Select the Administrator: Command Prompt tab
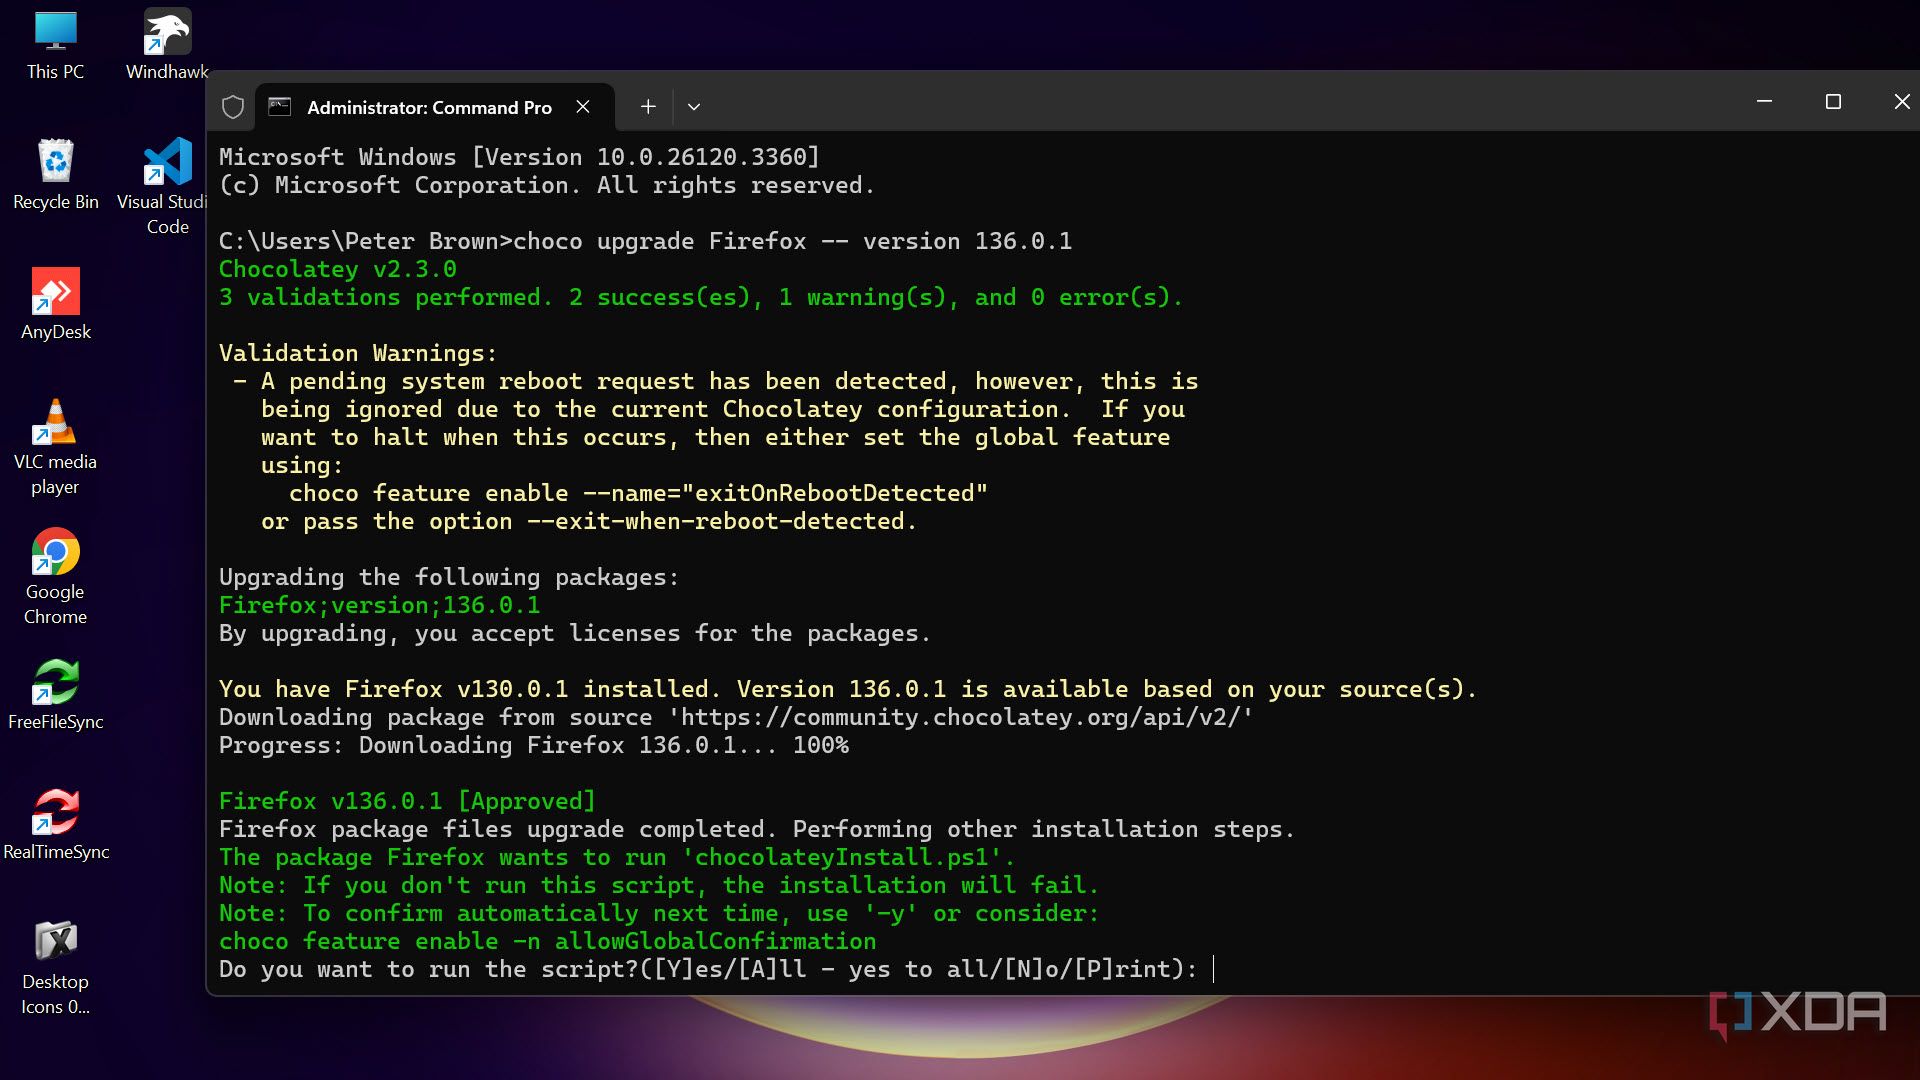The image size is (1920, 1080). [428, 107]
